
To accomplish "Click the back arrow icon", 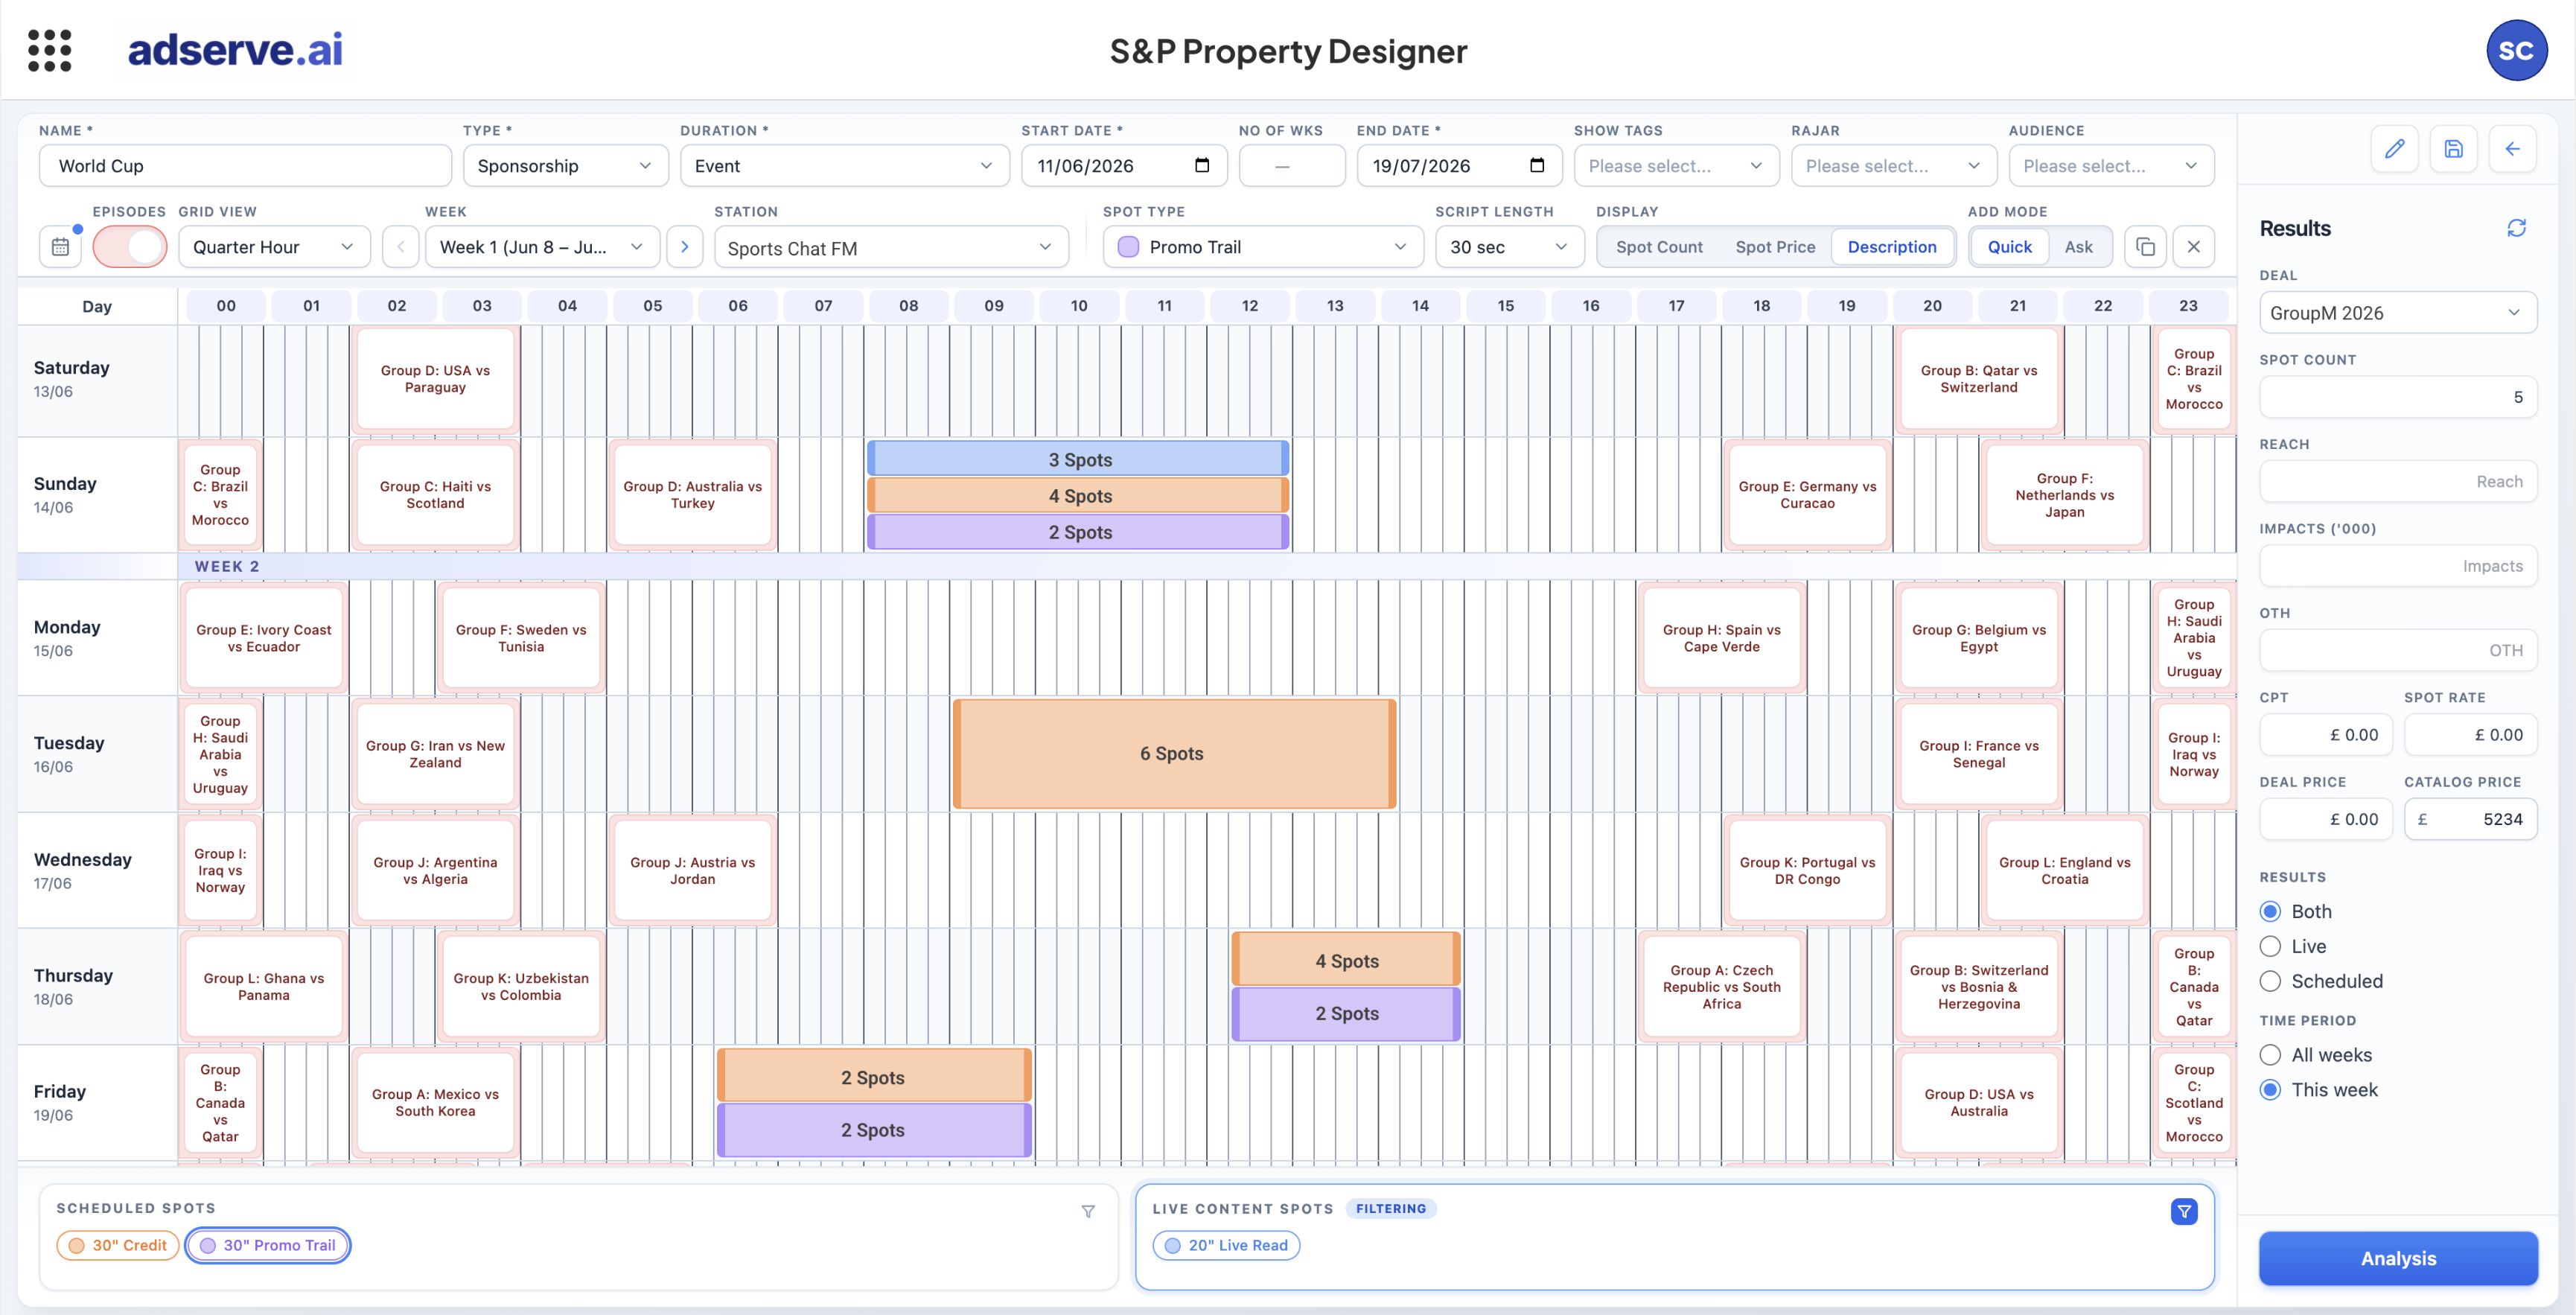I will click(x=2512, y=149).
